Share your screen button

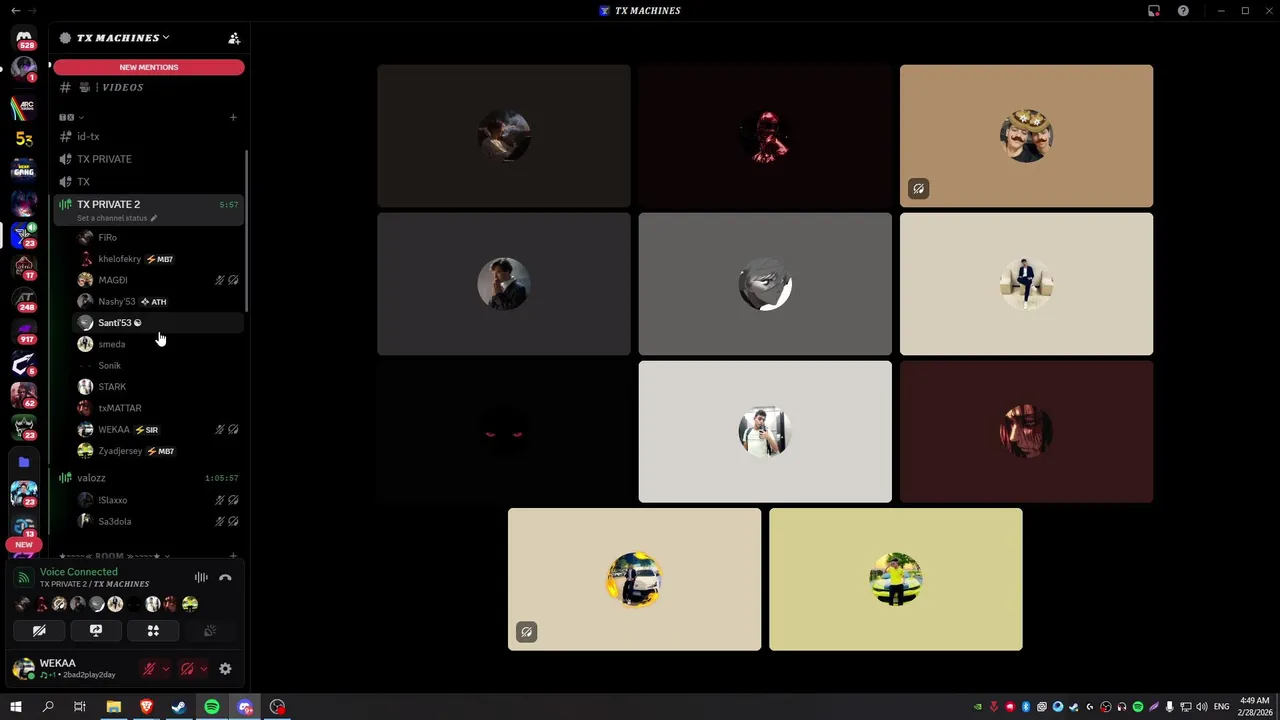[96, 631]
